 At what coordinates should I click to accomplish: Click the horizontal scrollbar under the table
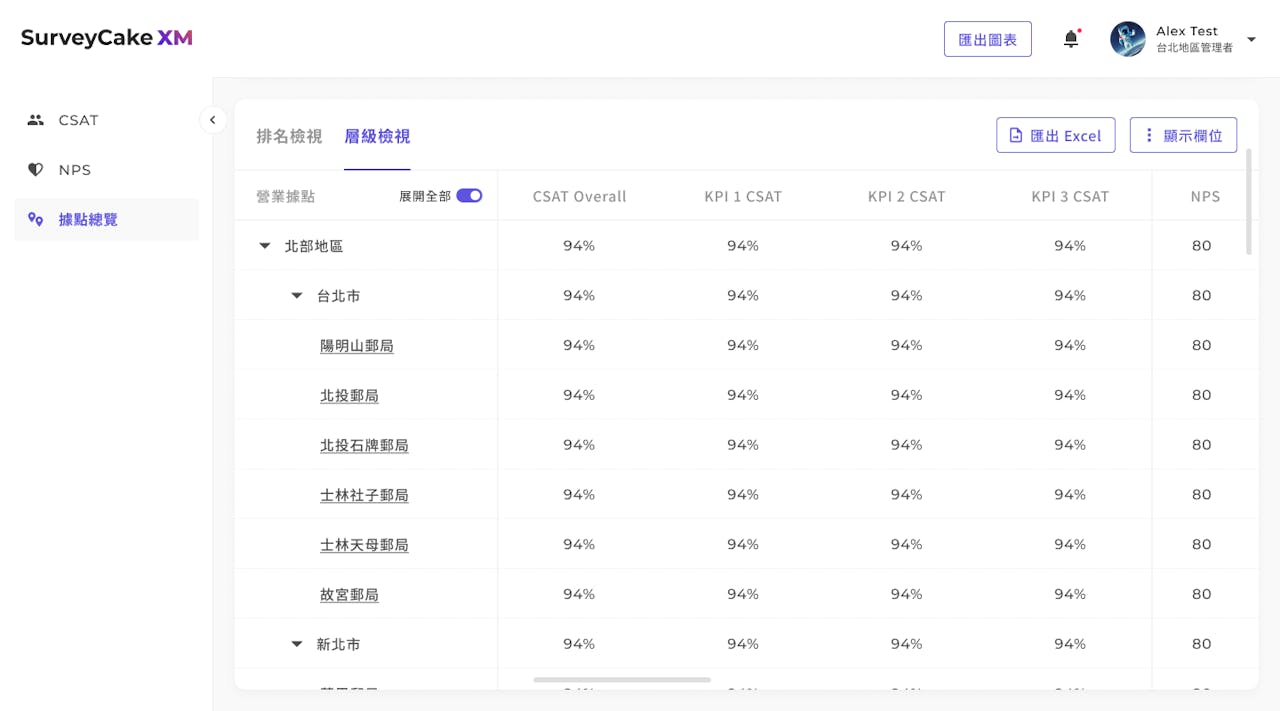click(x=622, y=680)
